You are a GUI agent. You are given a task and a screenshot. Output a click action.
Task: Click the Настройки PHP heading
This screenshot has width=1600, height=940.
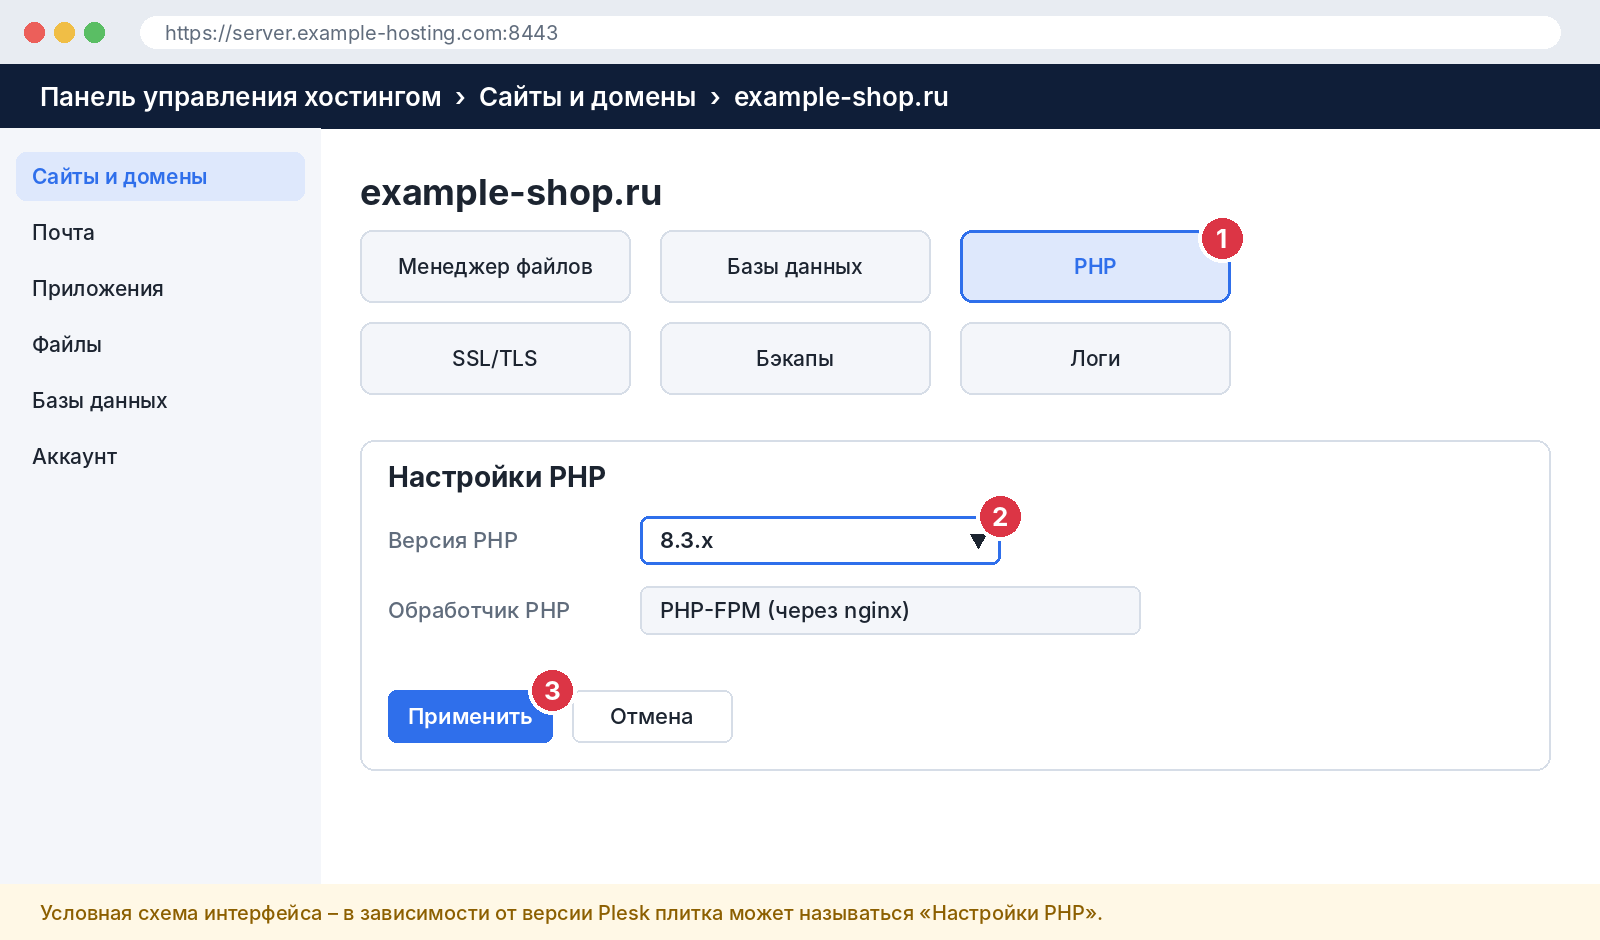(497, 477)
